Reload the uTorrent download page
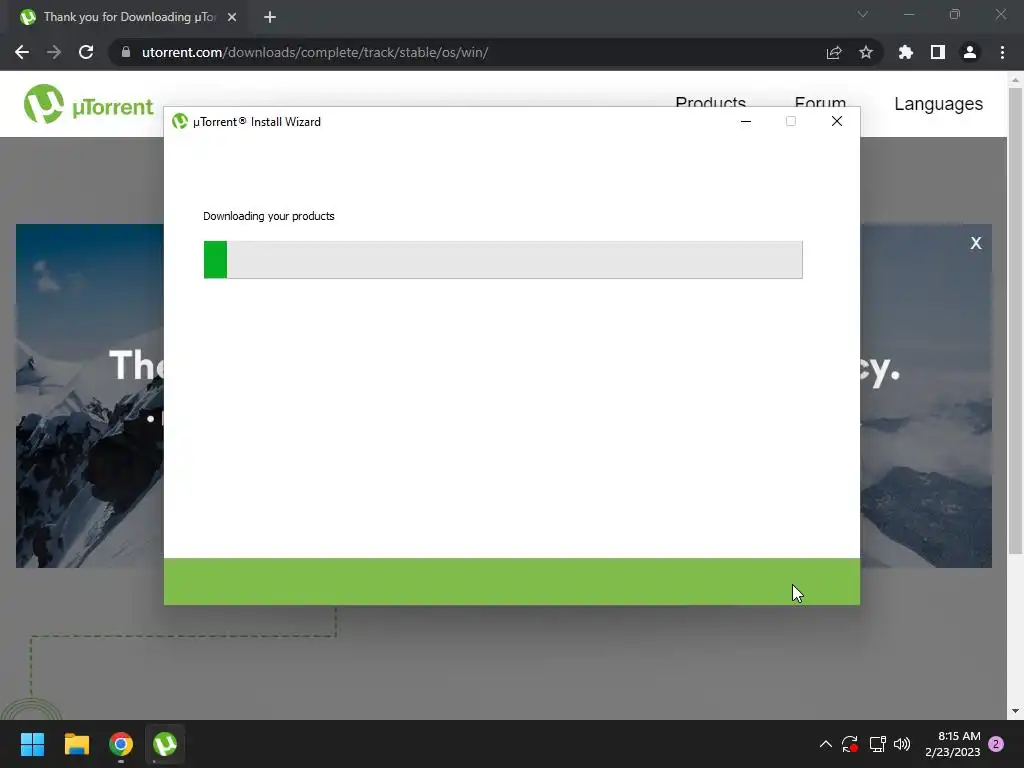The height and width of the screenshot is (768, 1024). click(x=86, y=52)
